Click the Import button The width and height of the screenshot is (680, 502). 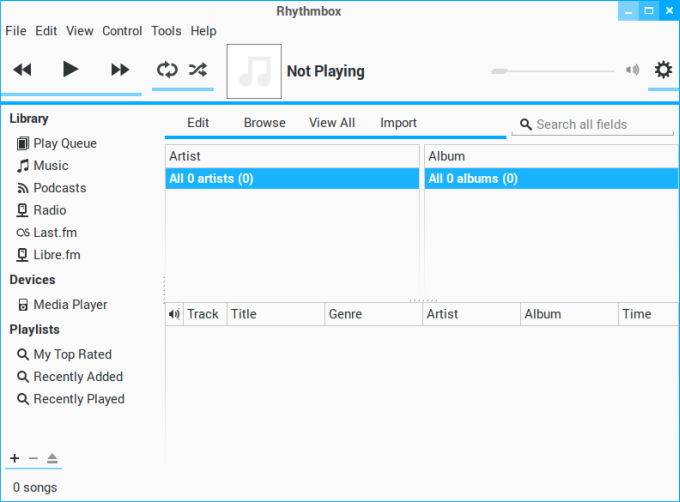[398, 123]
